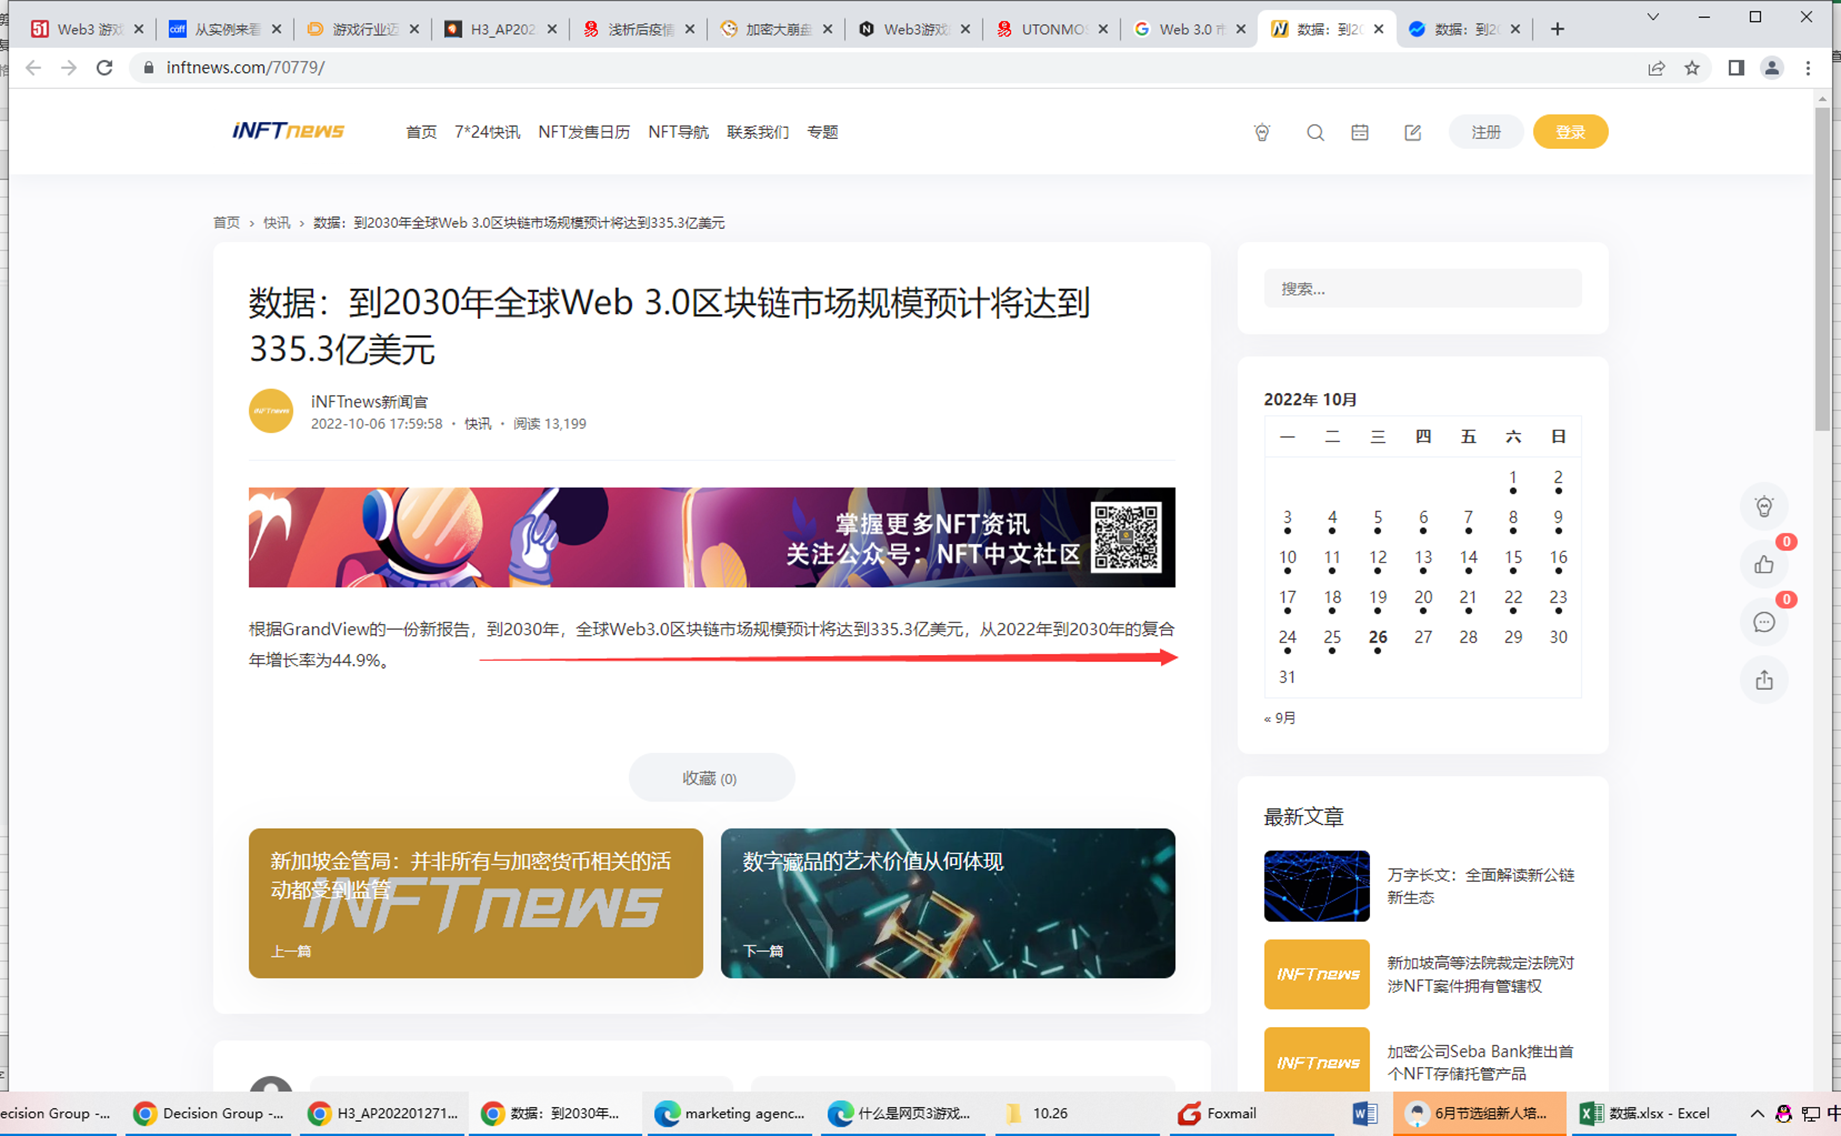Click 快讯 in the breadcrumb
The image size is (1841, 1136).
277,222
